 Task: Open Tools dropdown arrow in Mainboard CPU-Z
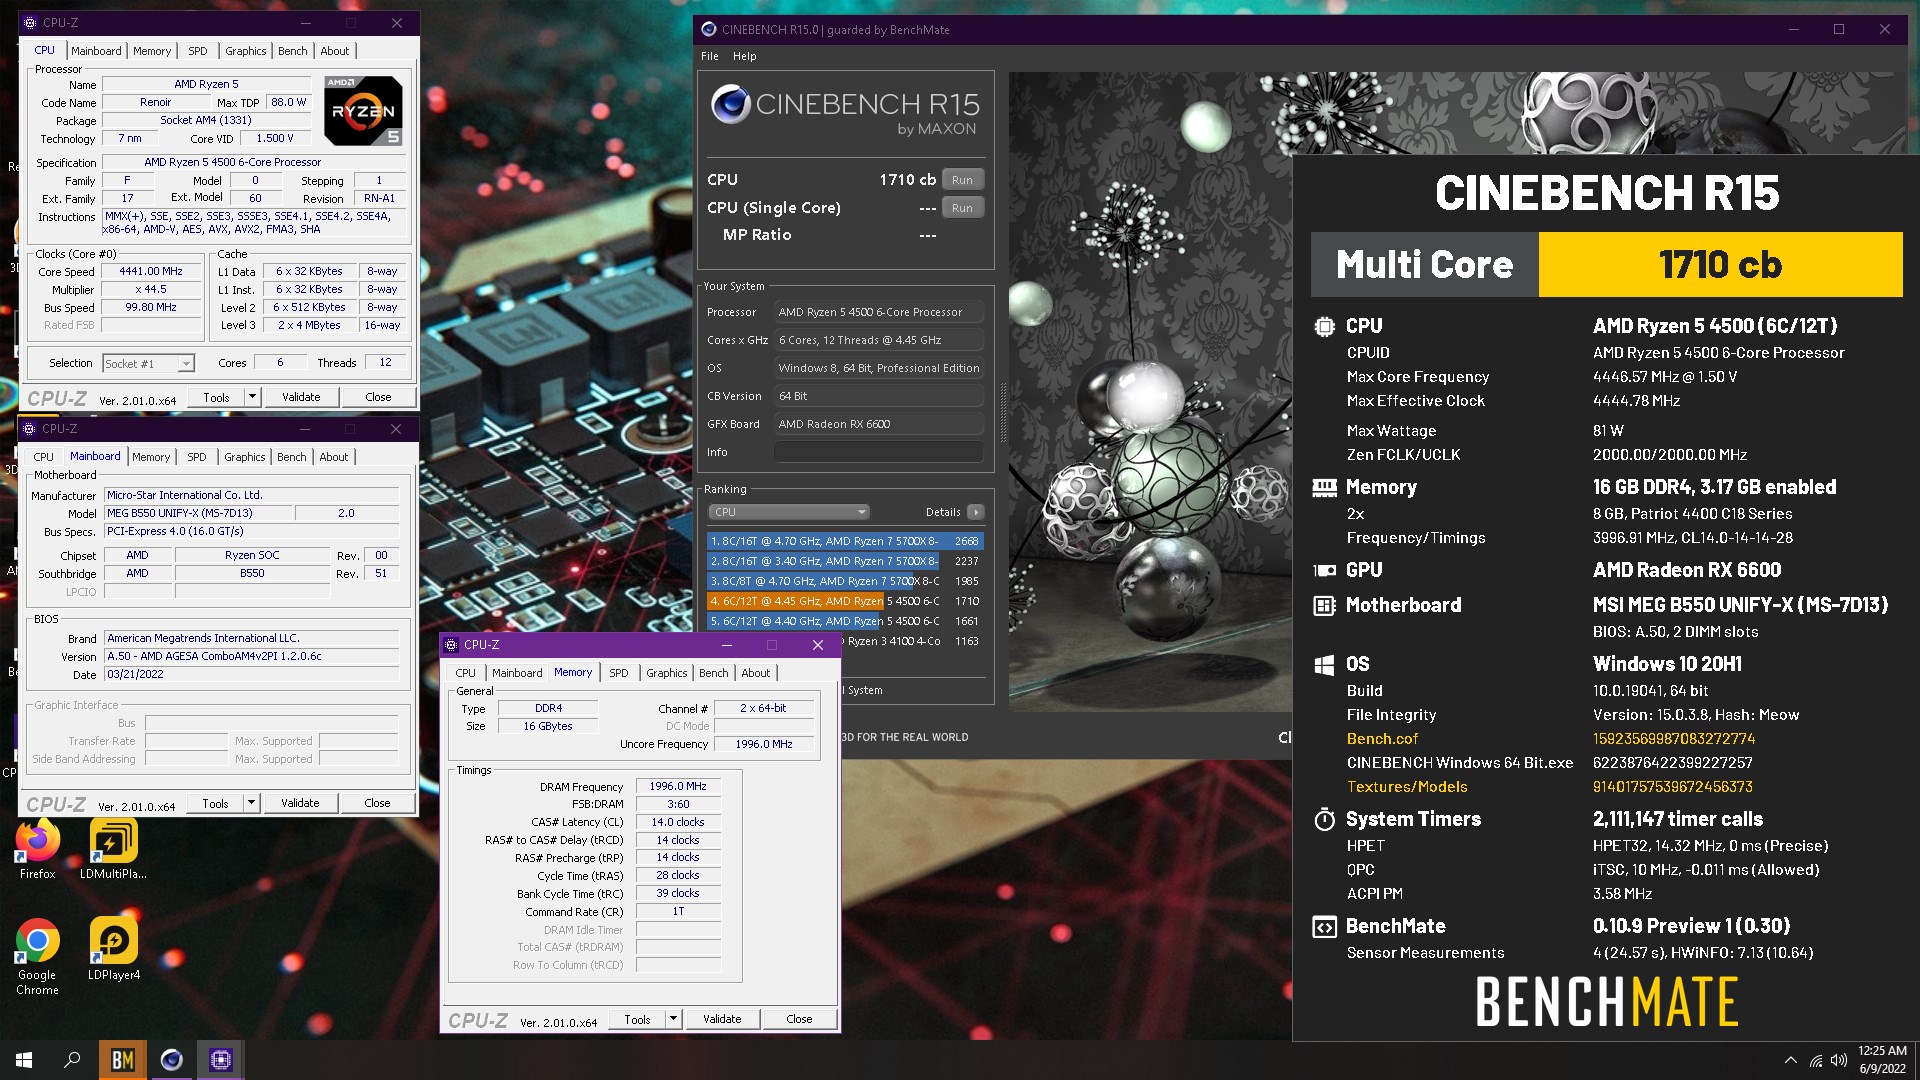[x=251, y=803]
